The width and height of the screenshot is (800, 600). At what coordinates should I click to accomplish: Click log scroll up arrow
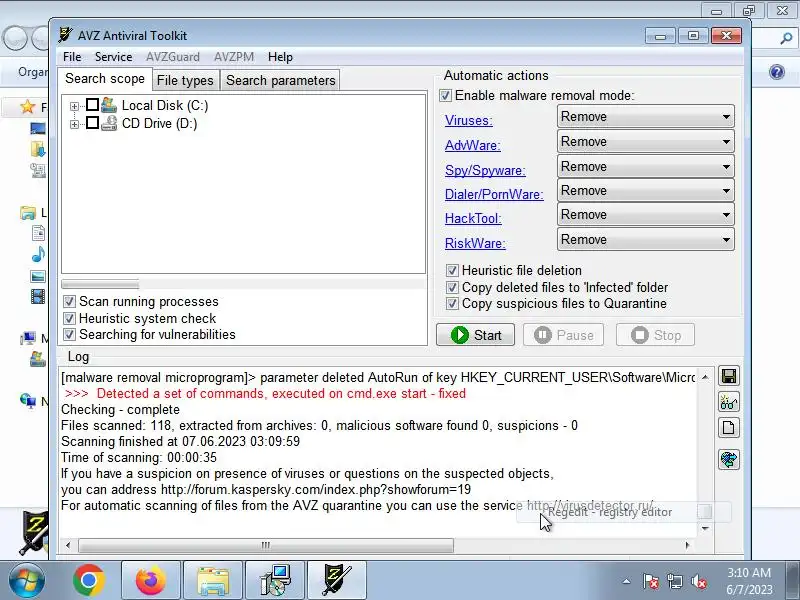(705, 377)
